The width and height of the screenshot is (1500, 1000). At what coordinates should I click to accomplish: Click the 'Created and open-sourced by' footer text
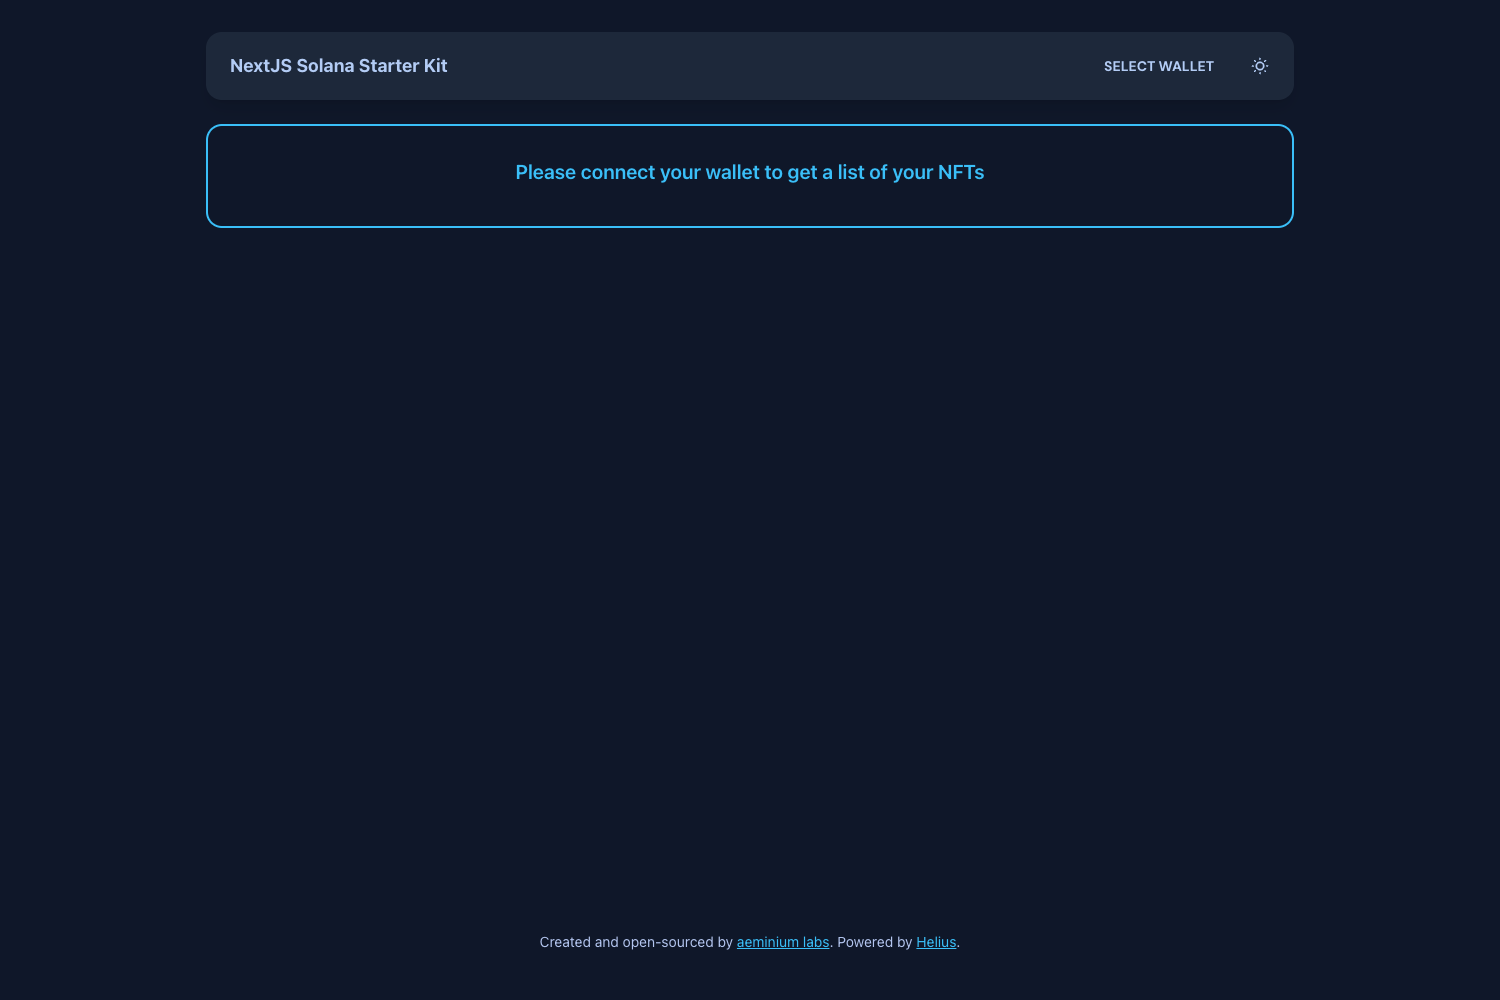pos(636,942)
